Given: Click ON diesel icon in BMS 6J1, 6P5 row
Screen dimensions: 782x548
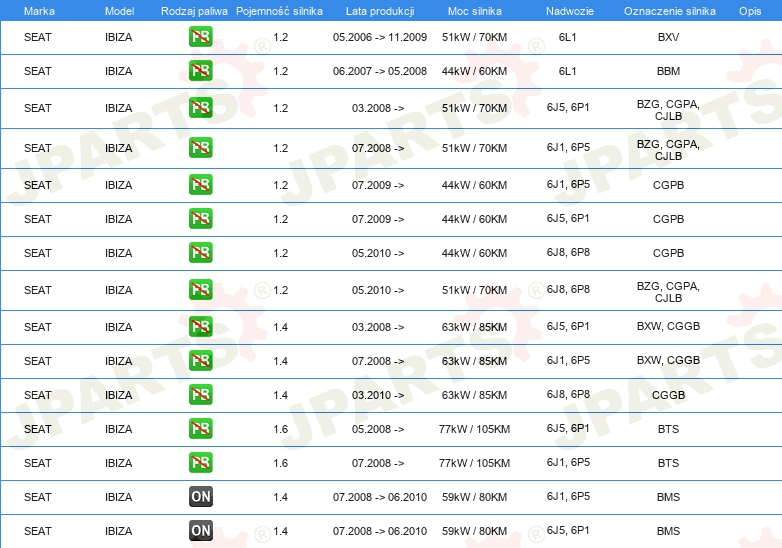Looking at the screenshot, I should pos(200,497).
